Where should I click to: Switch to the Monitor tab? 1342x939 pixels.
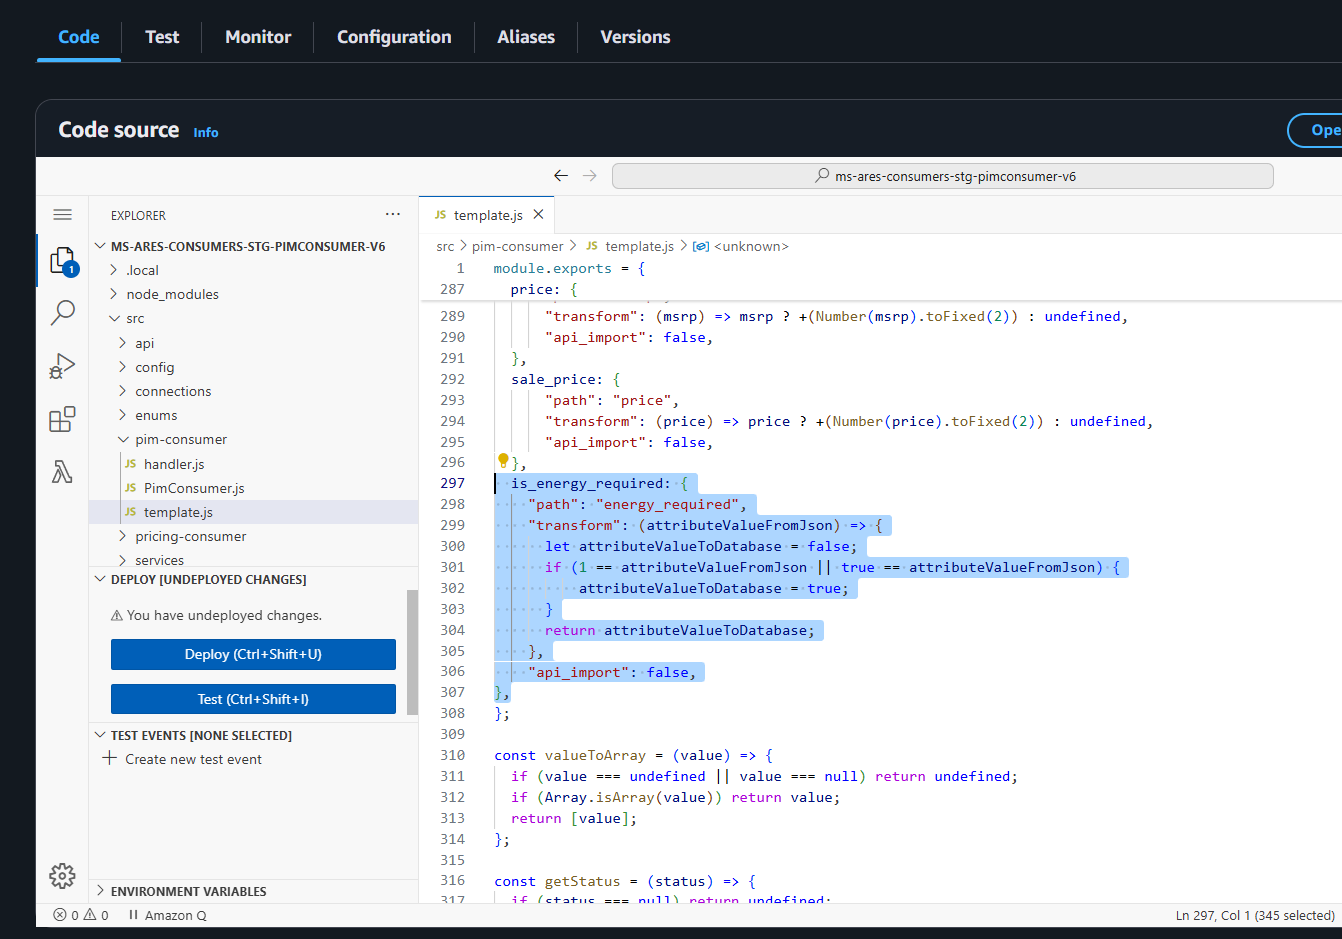point(258,37)
